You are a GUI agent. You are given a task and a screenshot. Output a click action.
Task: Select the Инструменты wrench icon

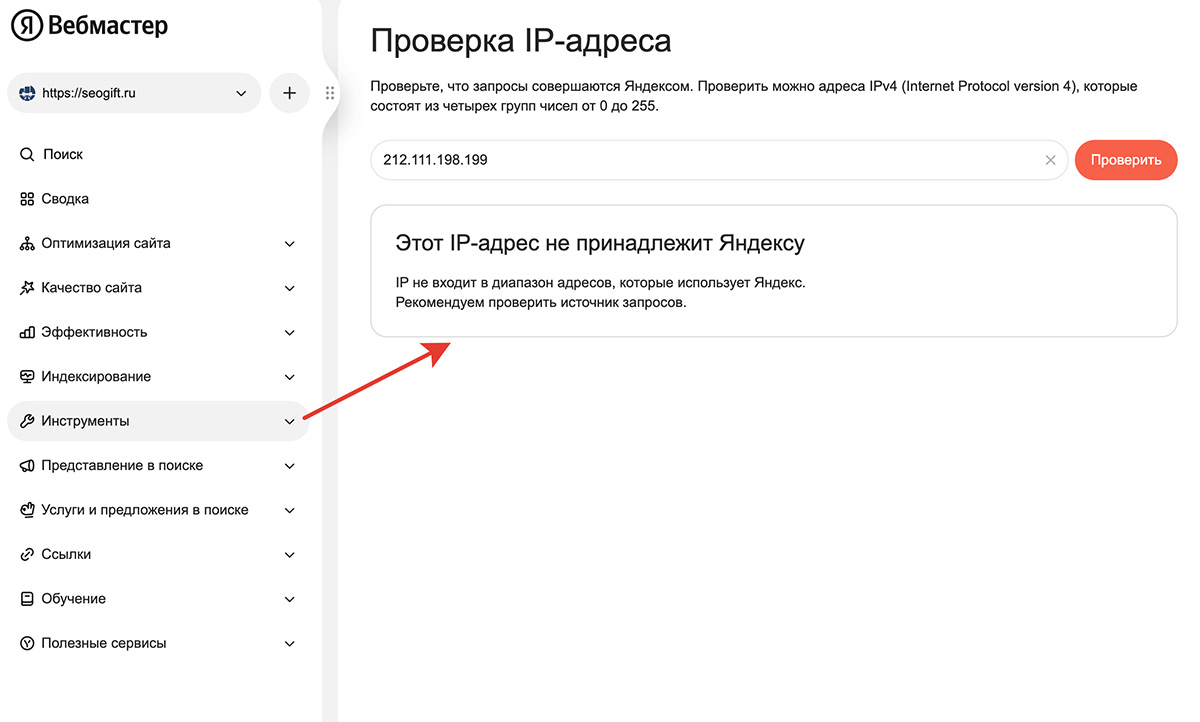click(25, 421)
